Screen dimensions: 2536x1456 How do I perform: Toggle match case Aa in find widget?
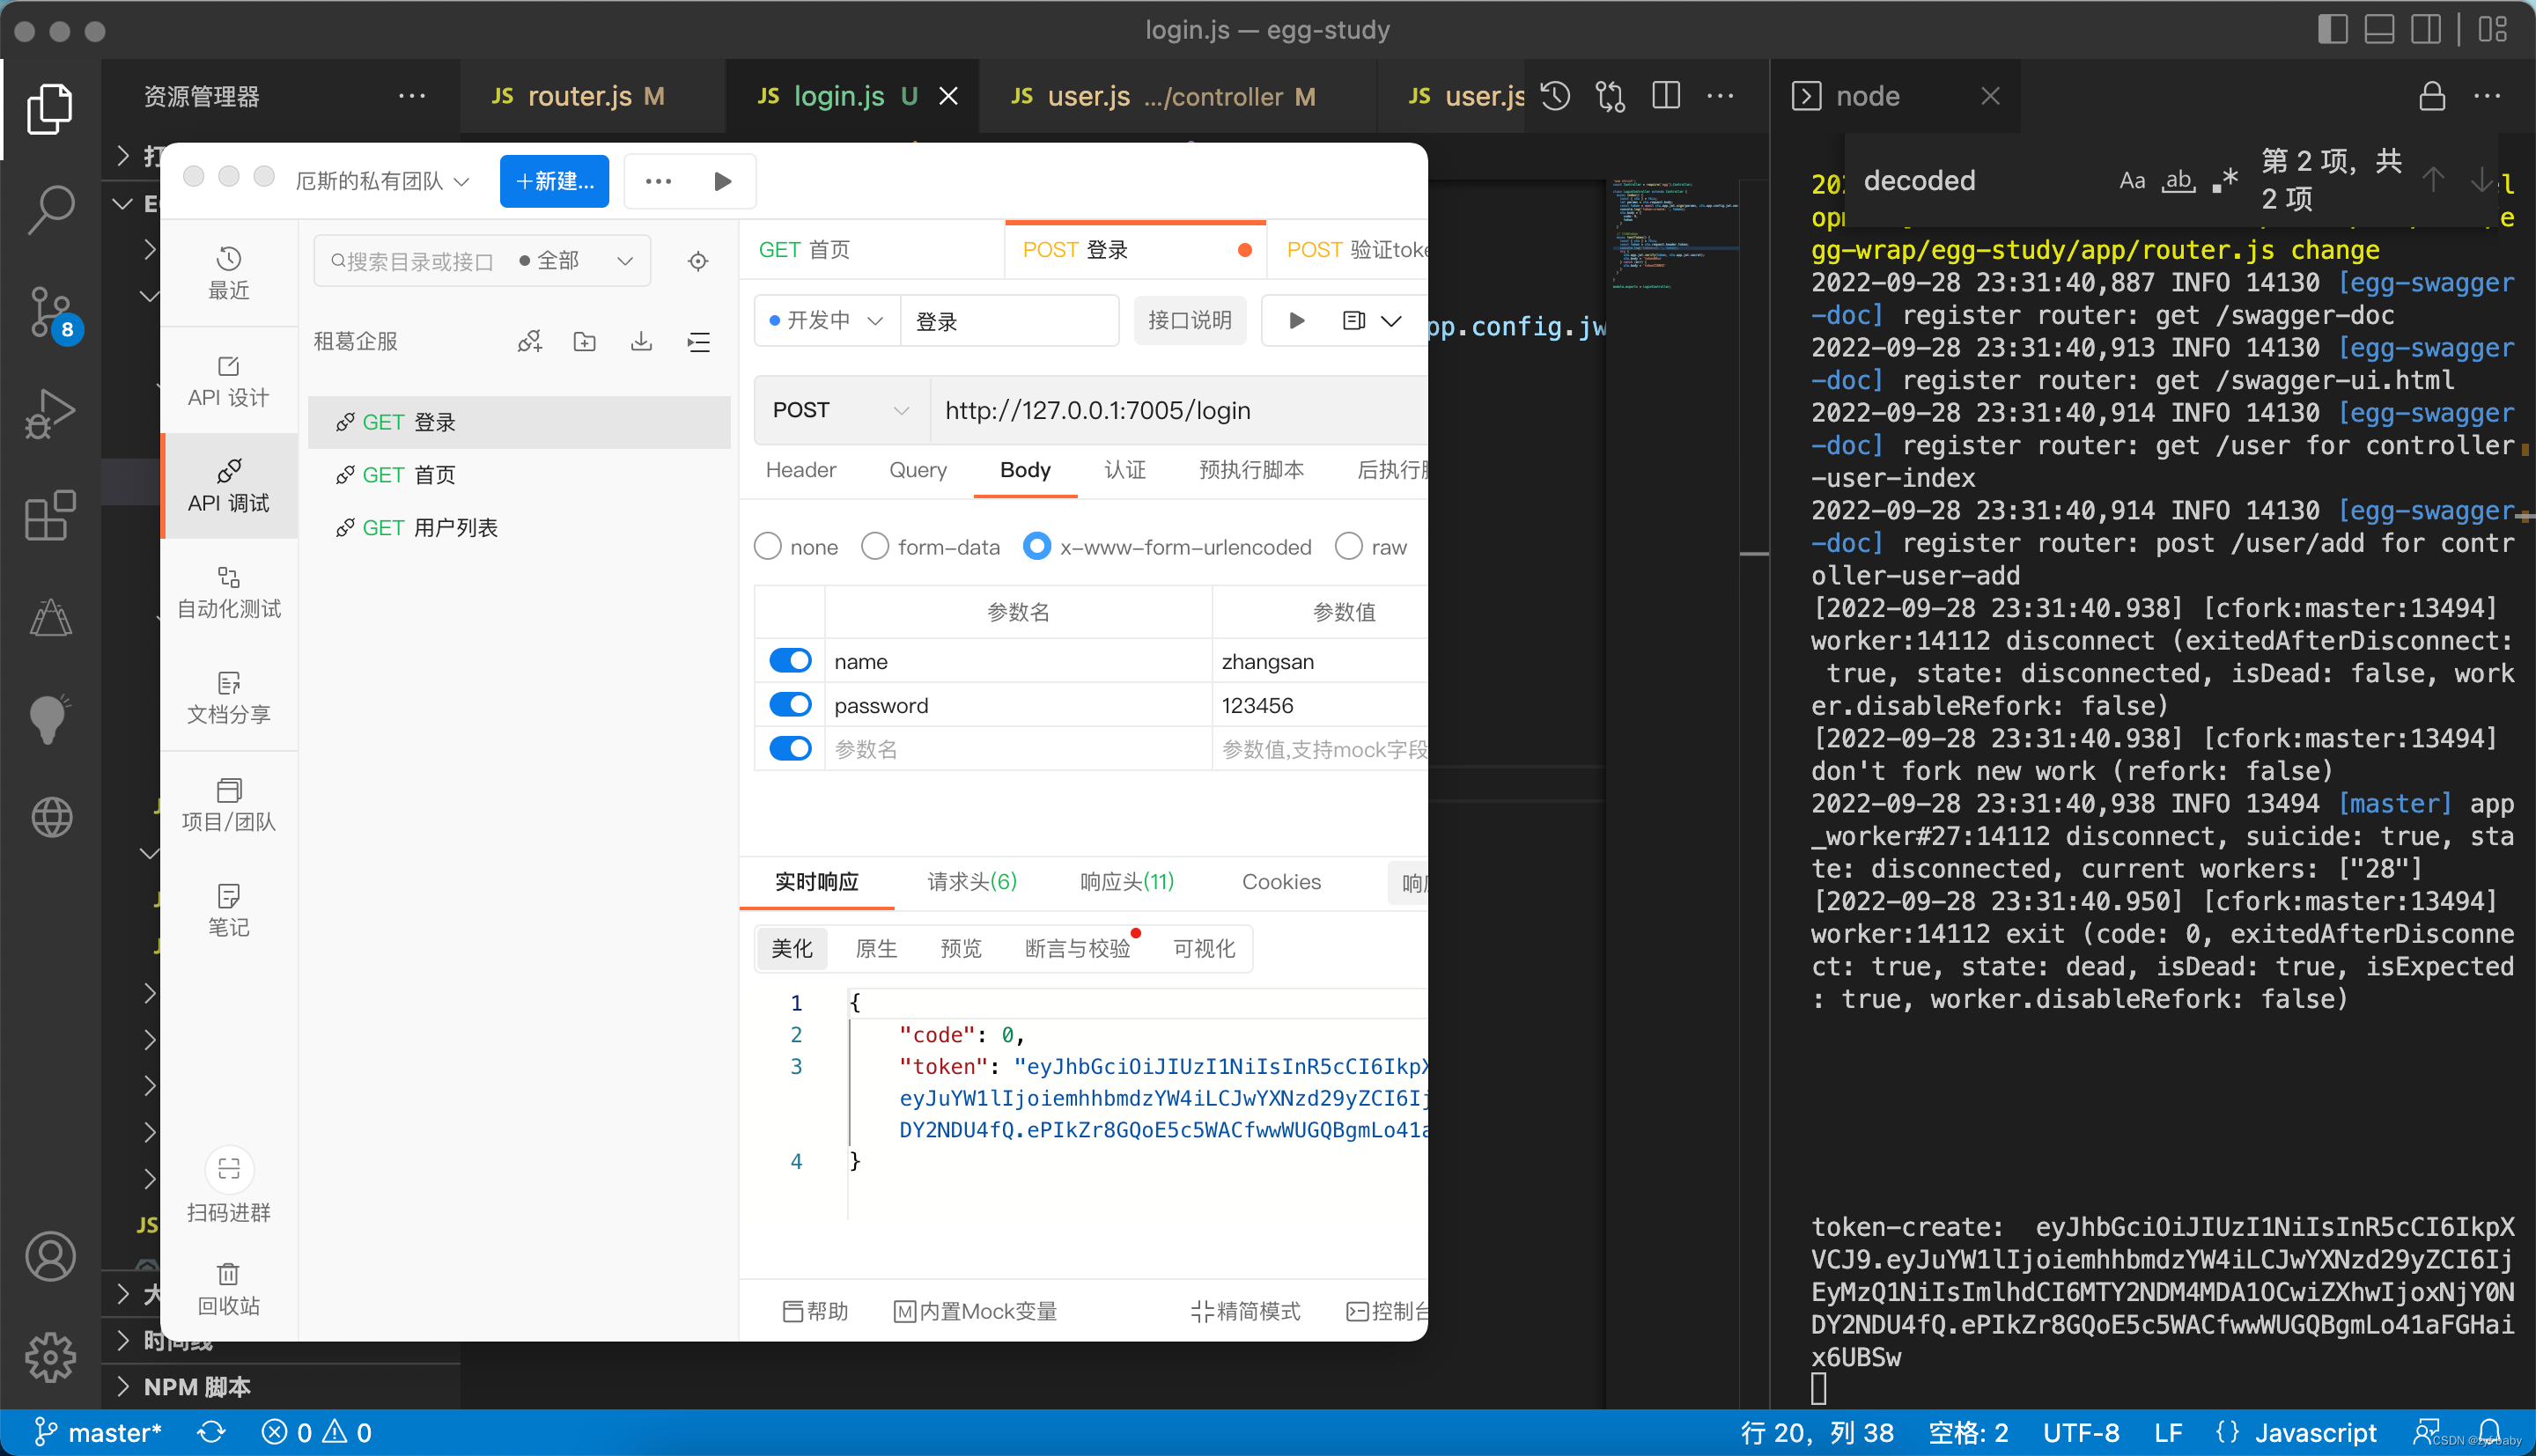point(2132,181)
